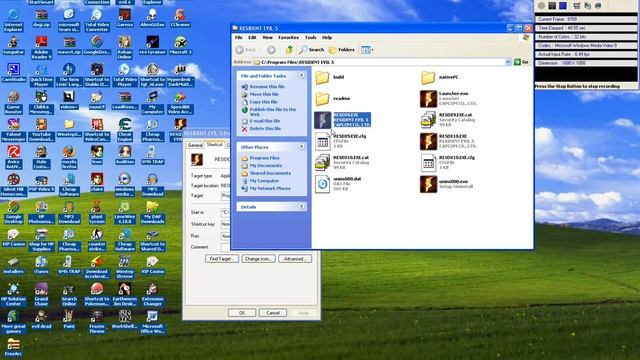Open the Tools menu
The width and height of the screenshot is (640, 360).
point(311,38)
